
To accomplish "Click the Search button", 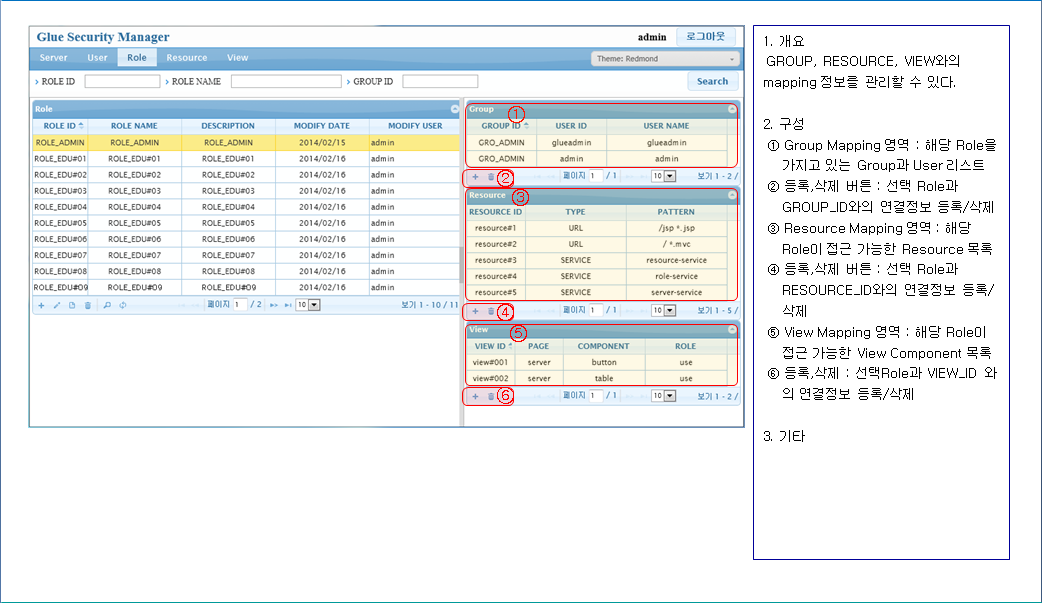I will pyautogui.click(x=712, y=81).
